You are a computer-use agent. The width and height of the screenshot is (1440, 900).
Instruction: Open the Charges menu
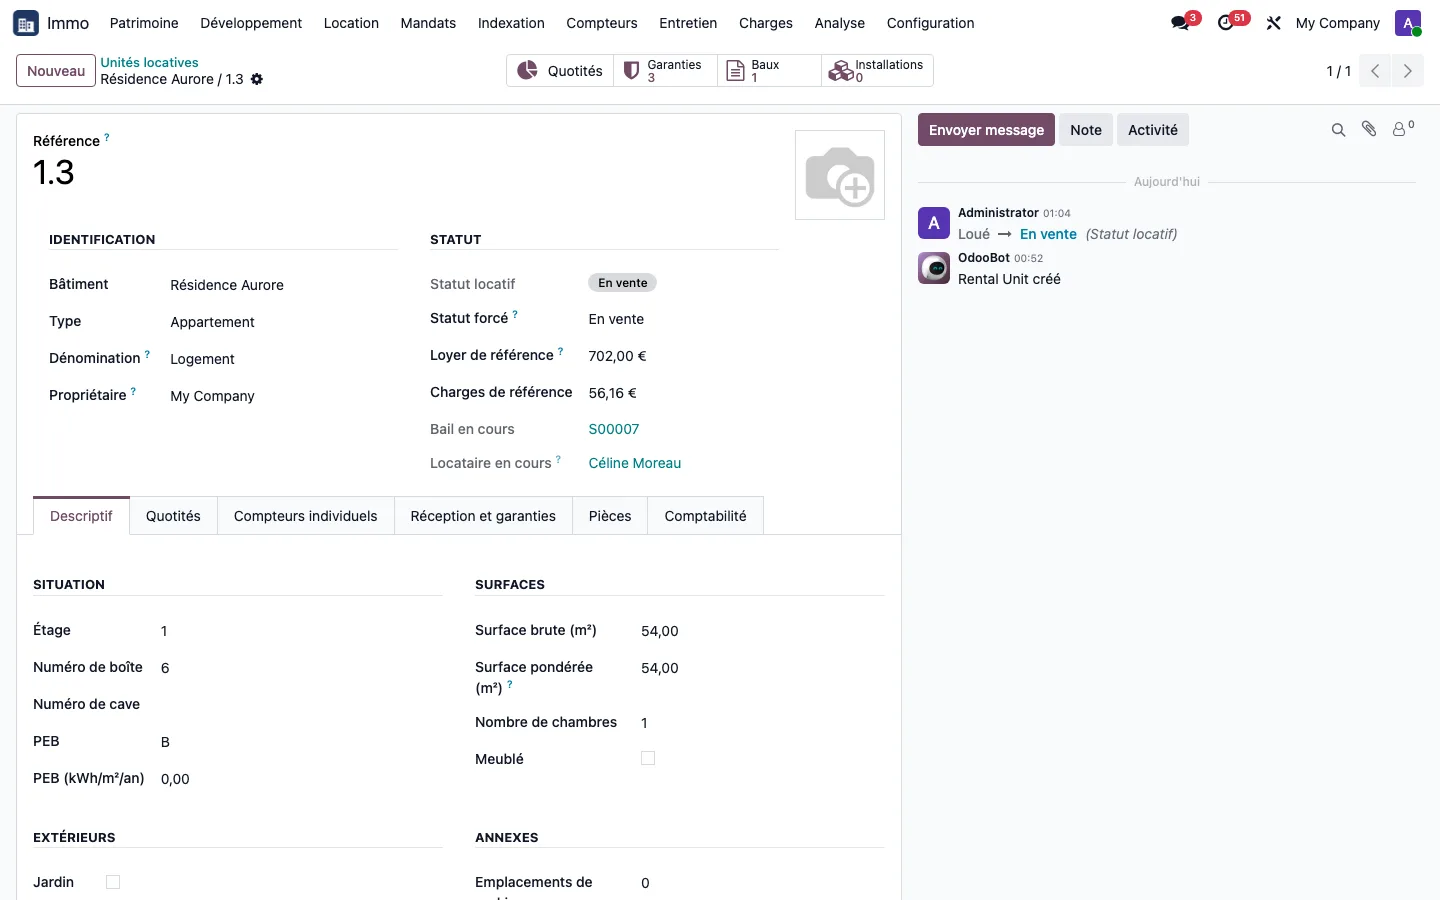click(x=766, y=23)
